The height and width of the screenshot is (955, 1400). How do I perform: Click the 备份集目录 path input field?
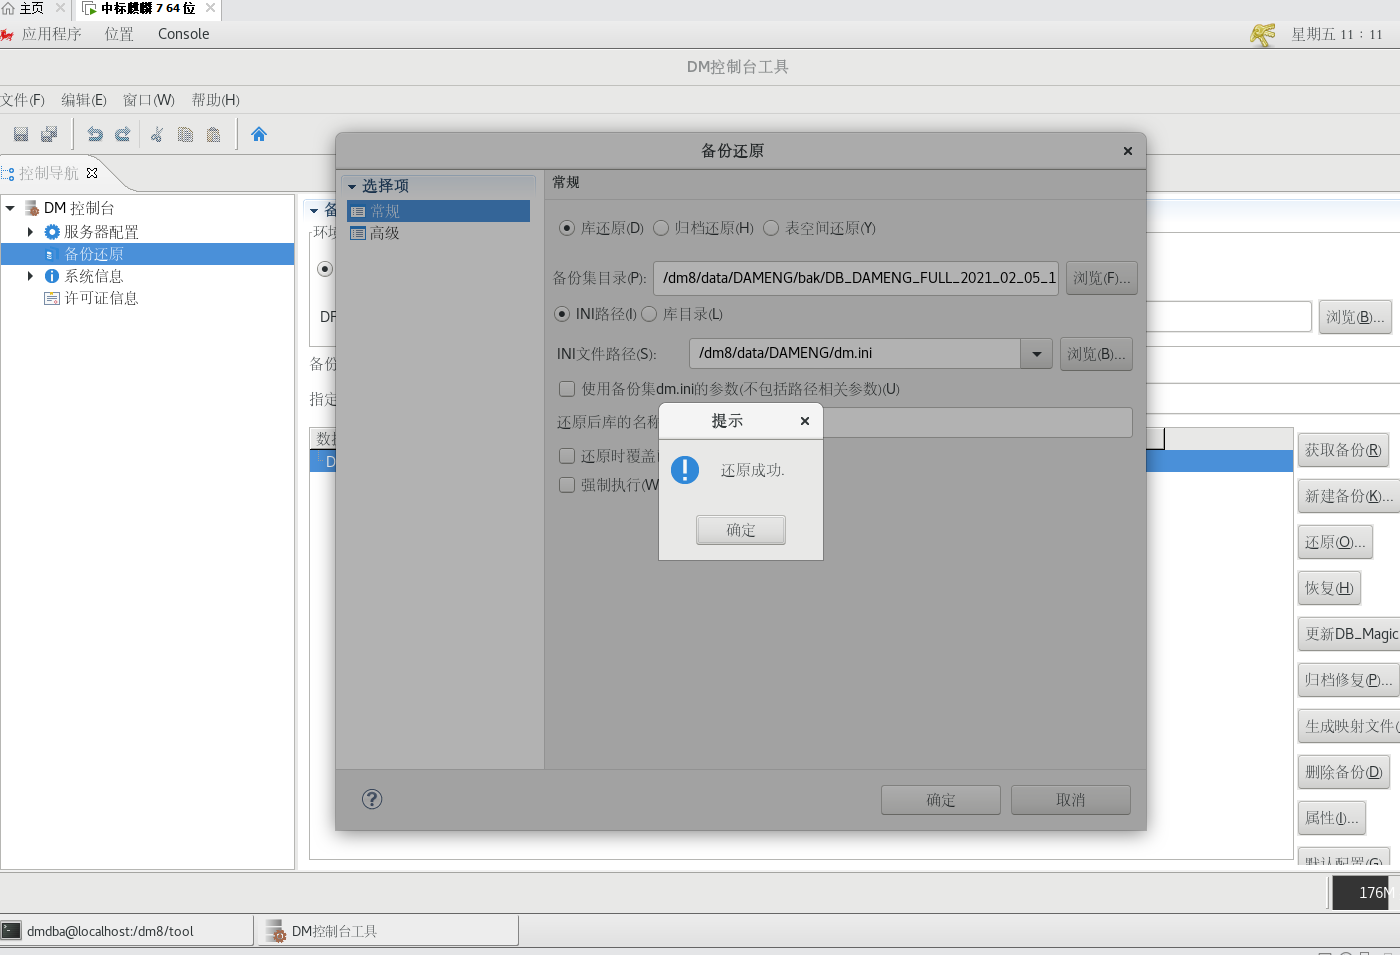(x=856, y=278)
